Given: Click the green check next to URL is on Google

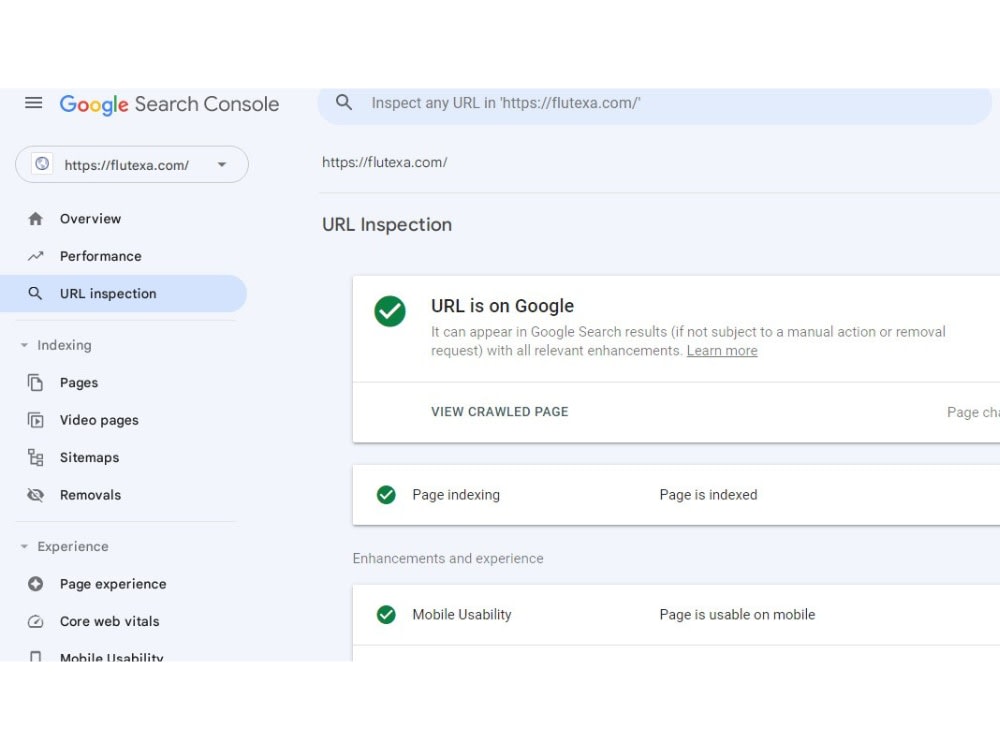Looking at the screenshot, I should pyautogui.click(x=390, y=311).
